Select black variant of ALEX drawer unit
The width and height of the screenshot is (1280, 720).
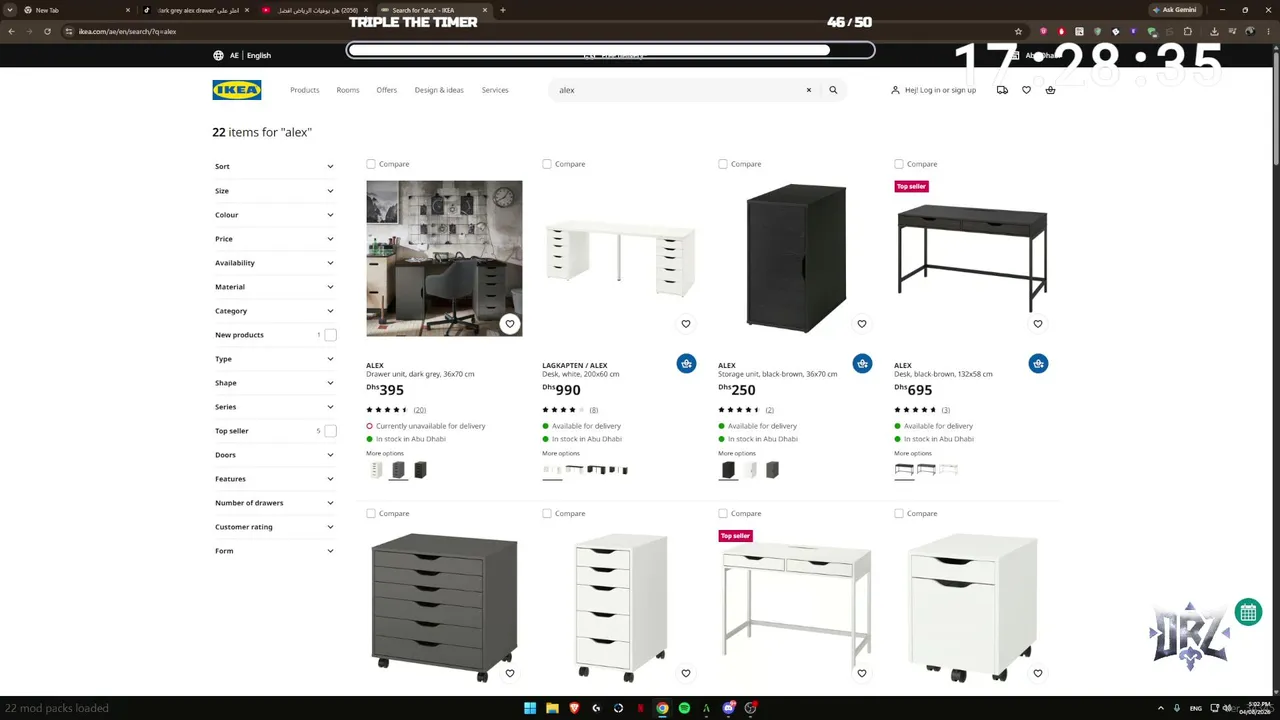point(420,470)
